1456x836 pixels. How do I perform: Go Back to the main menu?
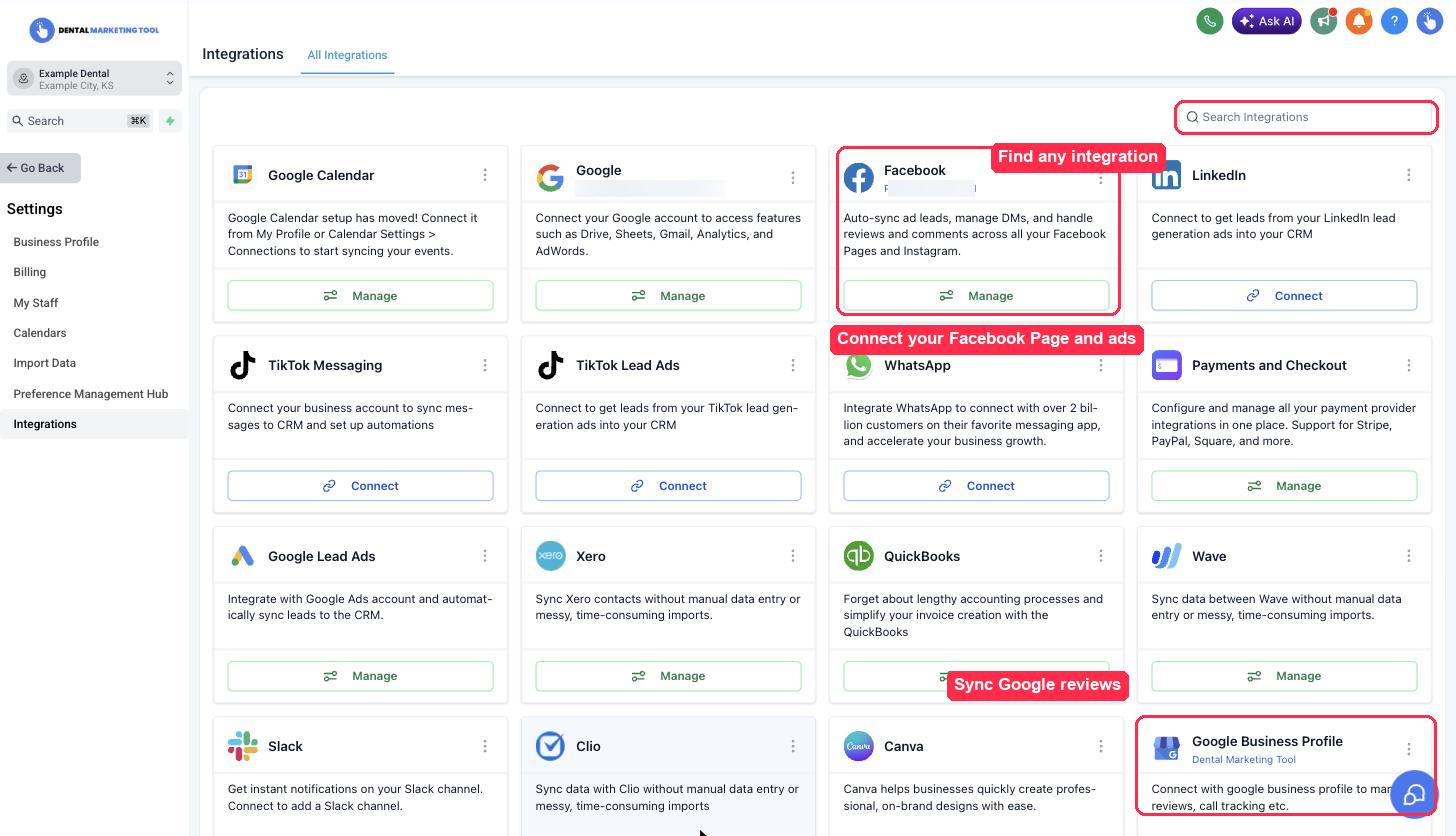pos(40,168)
